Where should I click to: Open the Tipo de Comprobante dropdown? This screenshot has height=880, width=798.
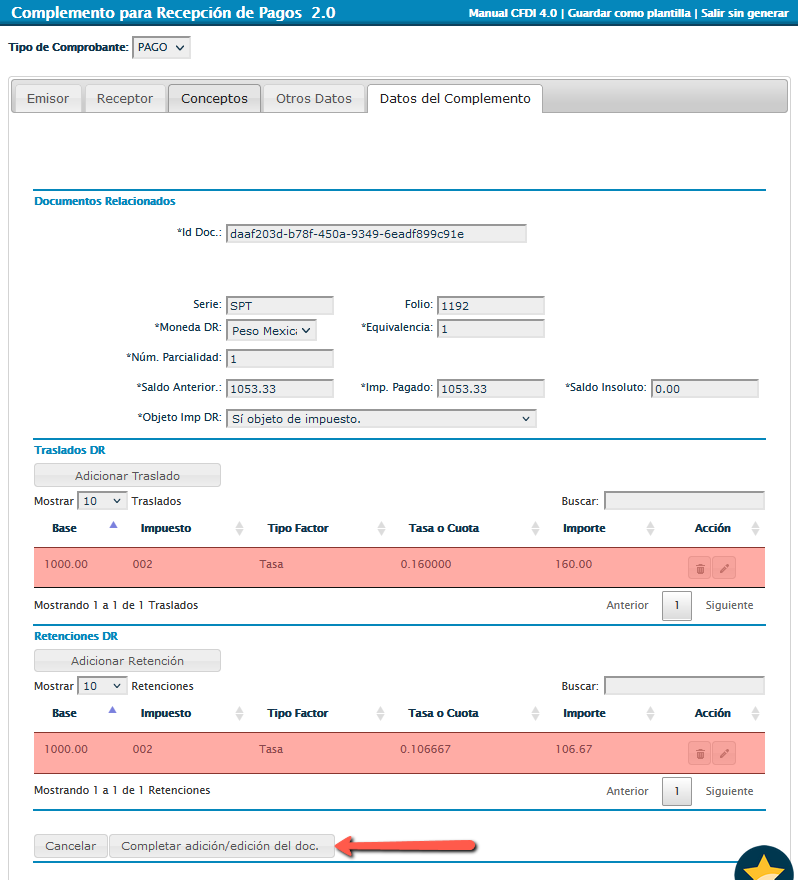tap(160, 47)
